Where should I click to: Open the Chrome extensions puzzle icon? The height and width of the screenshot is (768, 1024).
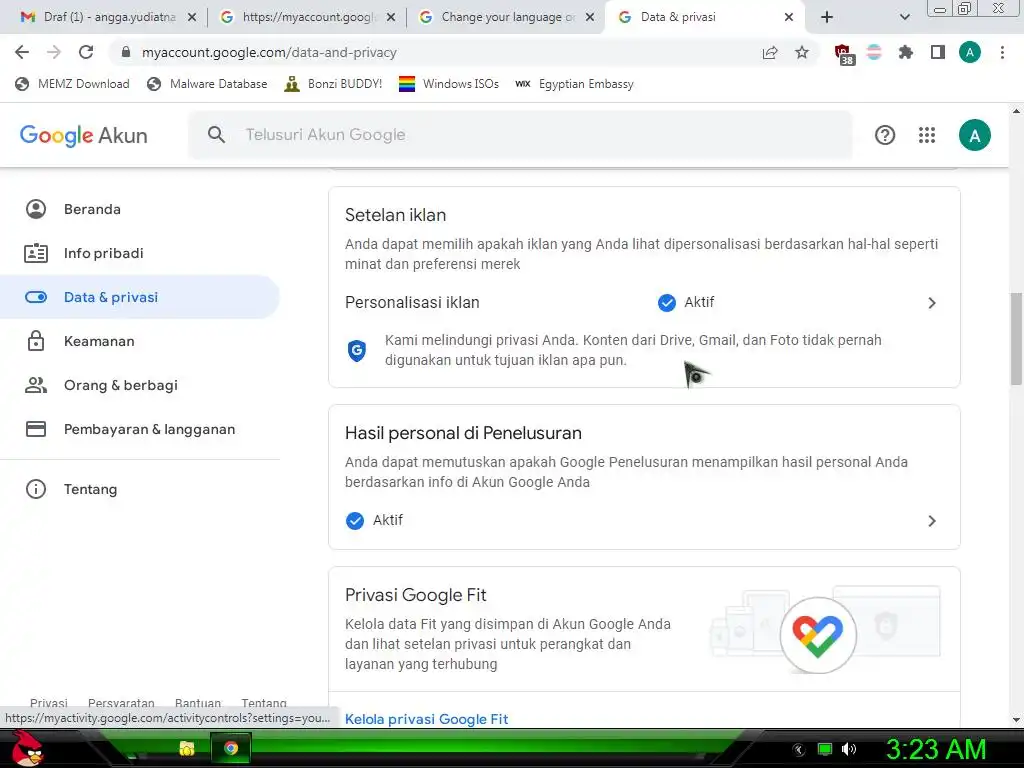pyautogui.click(x=906, y=52)
